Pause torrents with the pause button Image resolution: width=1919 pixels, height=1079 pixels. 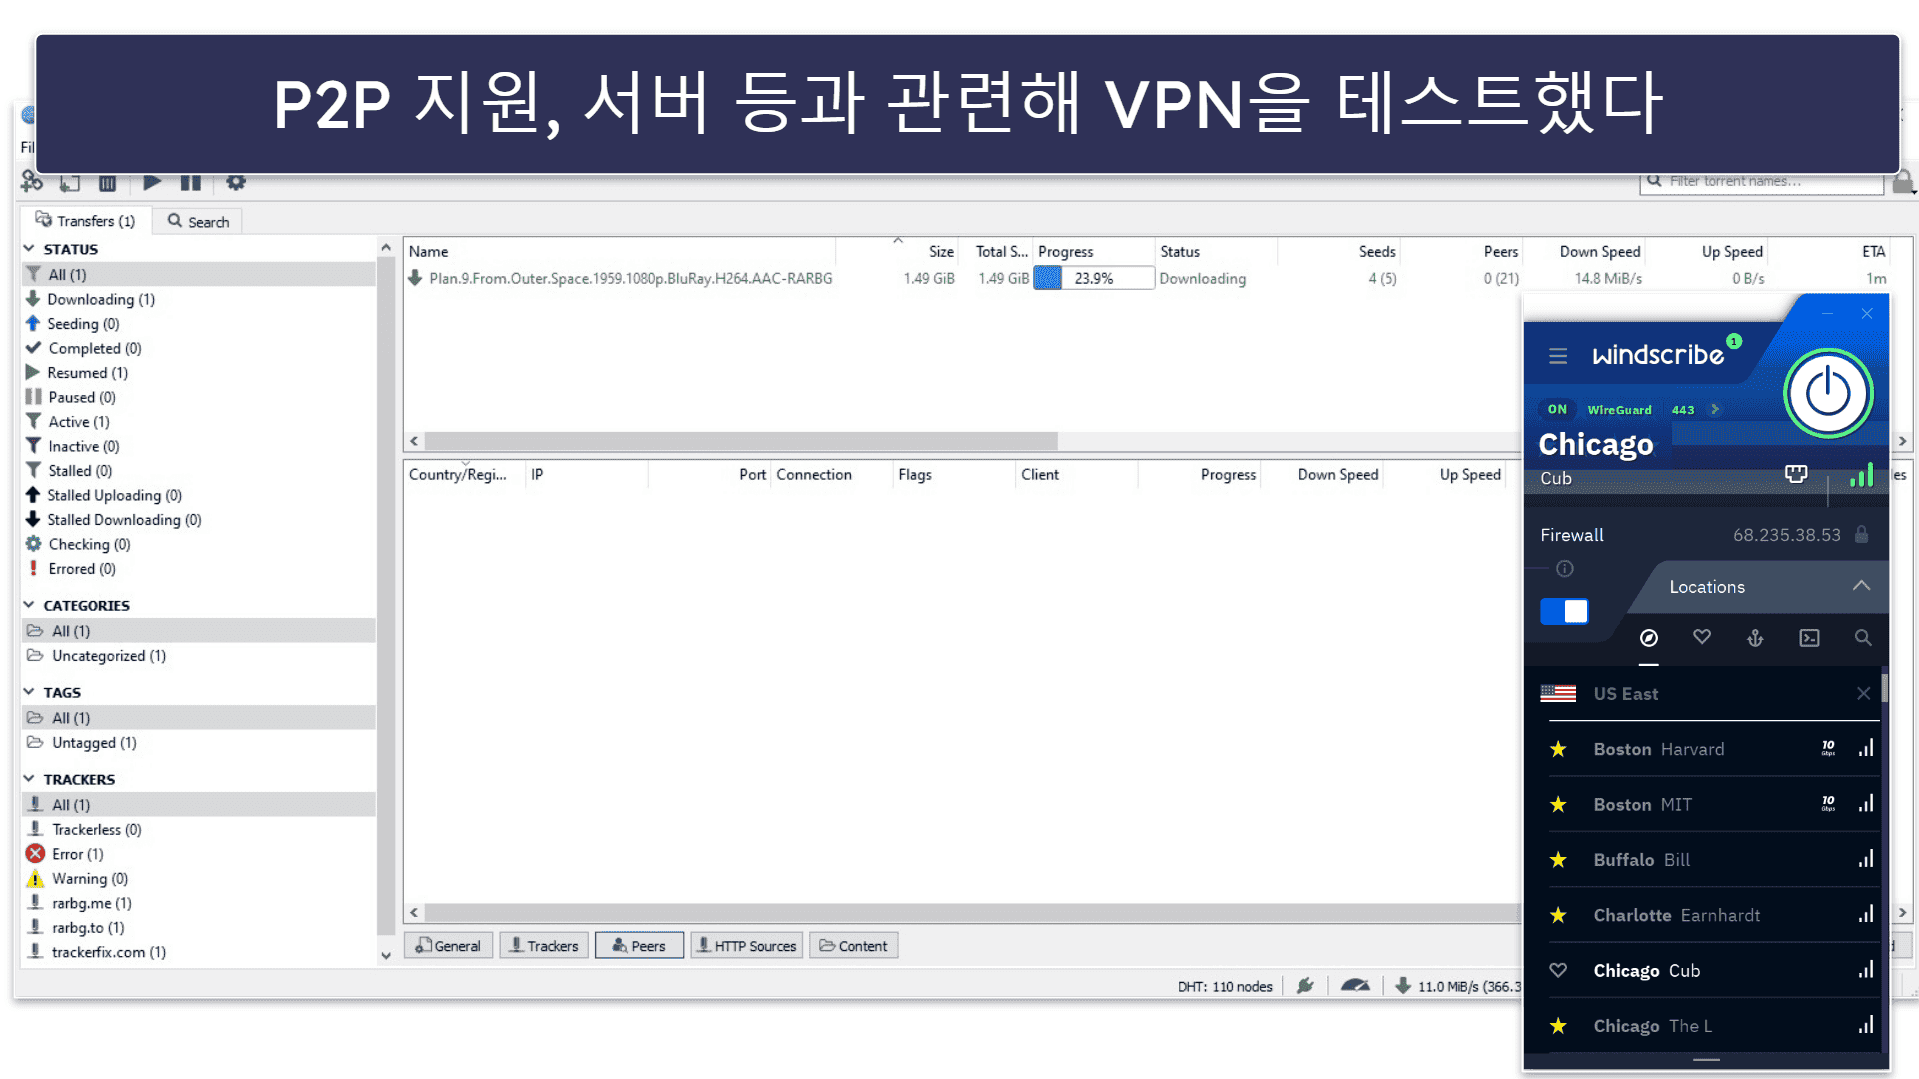[190, 182]
